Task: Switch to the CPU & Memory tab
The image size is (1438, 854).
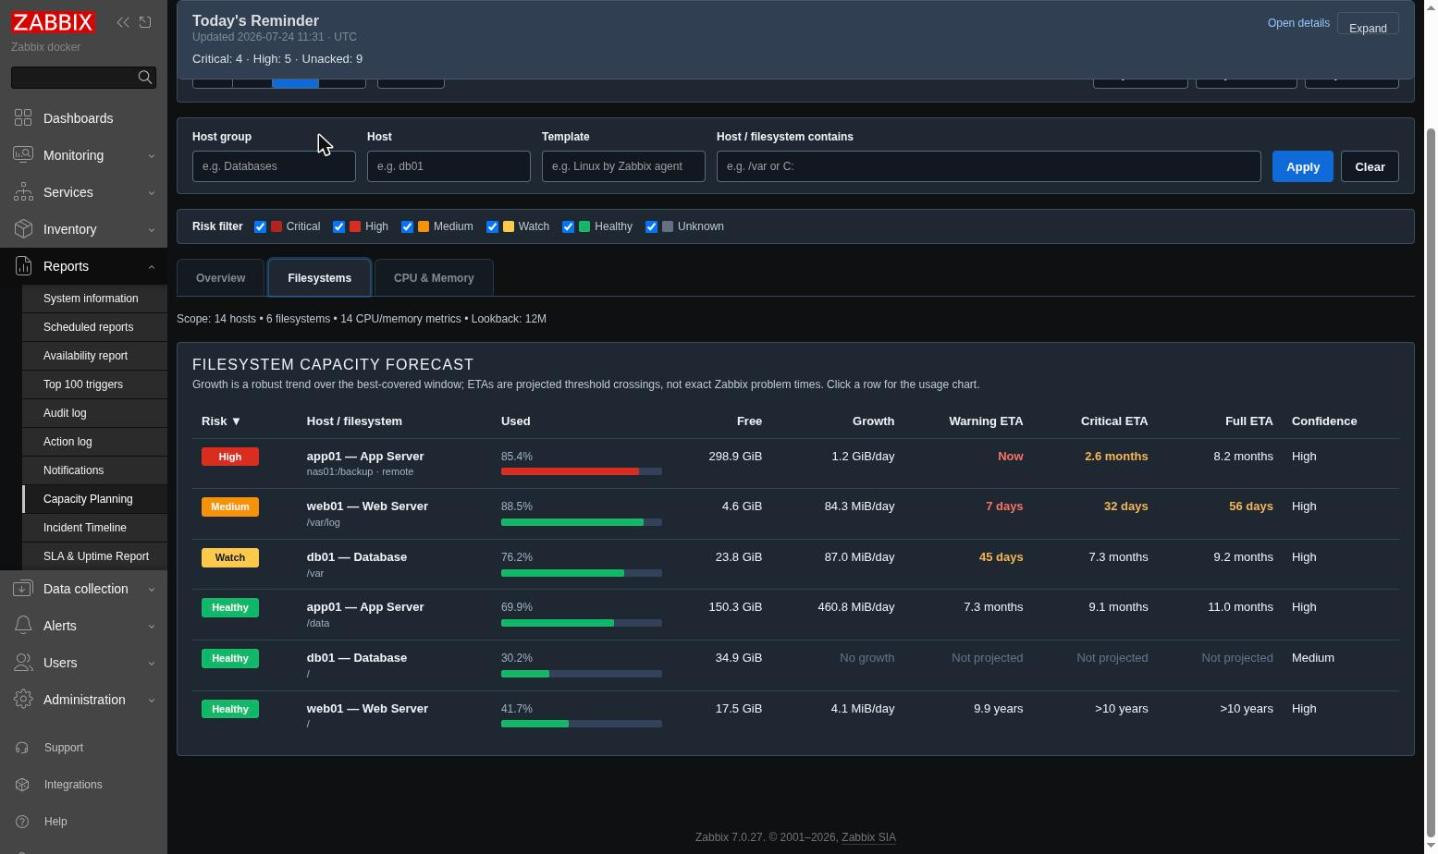Action: [x=434, y=278]
